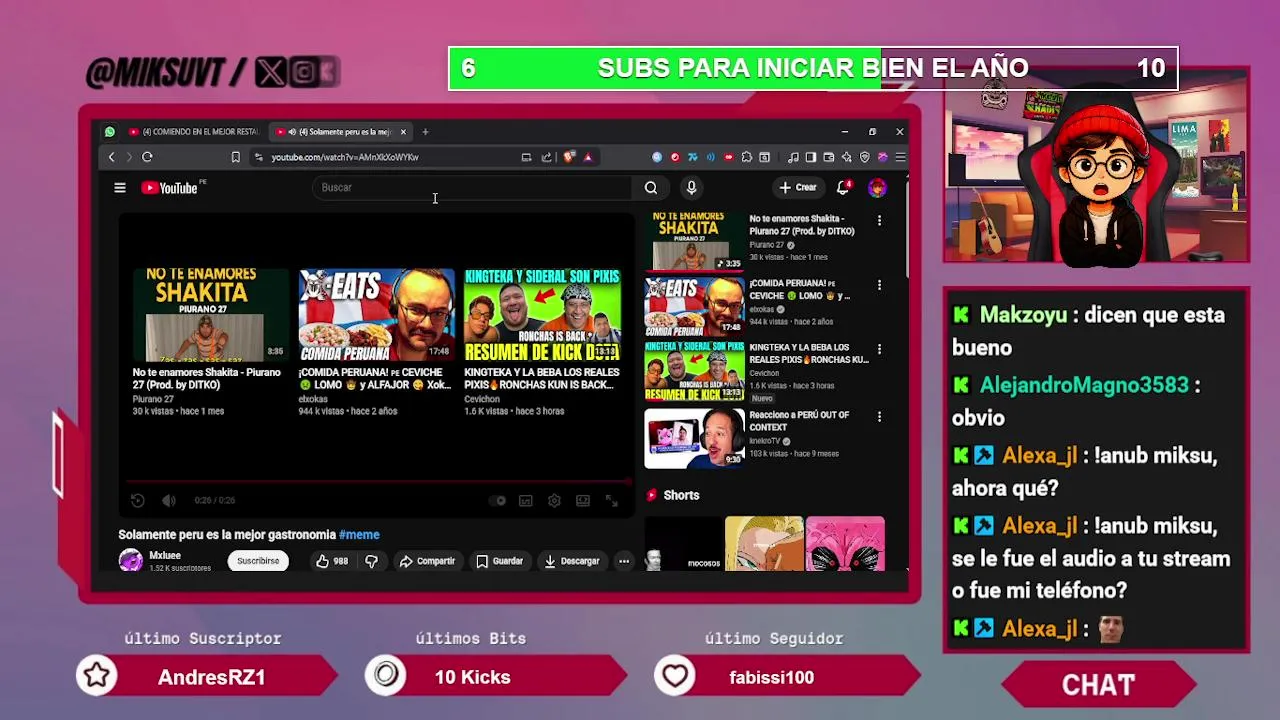Click the red video progress bar

377,482
